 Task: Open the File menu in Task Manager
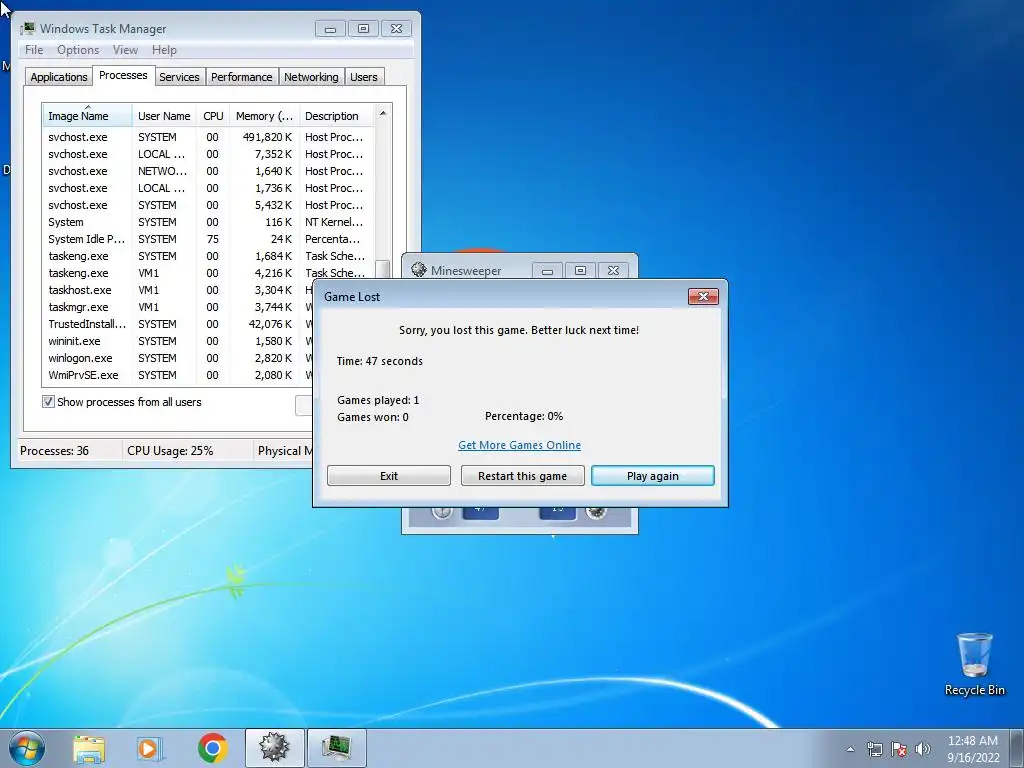click(x=34, y=50)
